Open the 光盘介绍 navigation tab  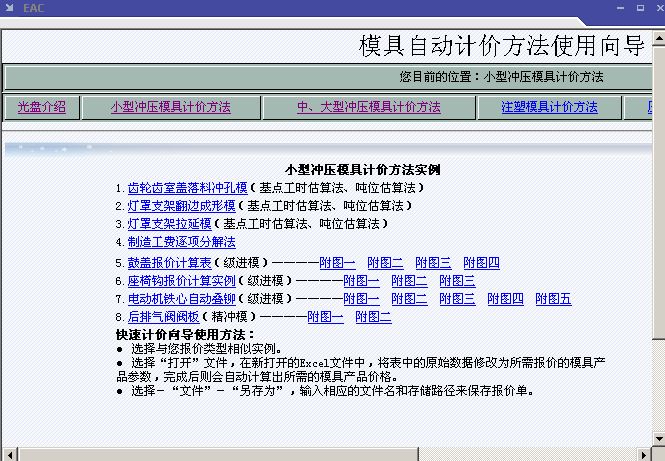pyautogui.click(x=42, y=107)
